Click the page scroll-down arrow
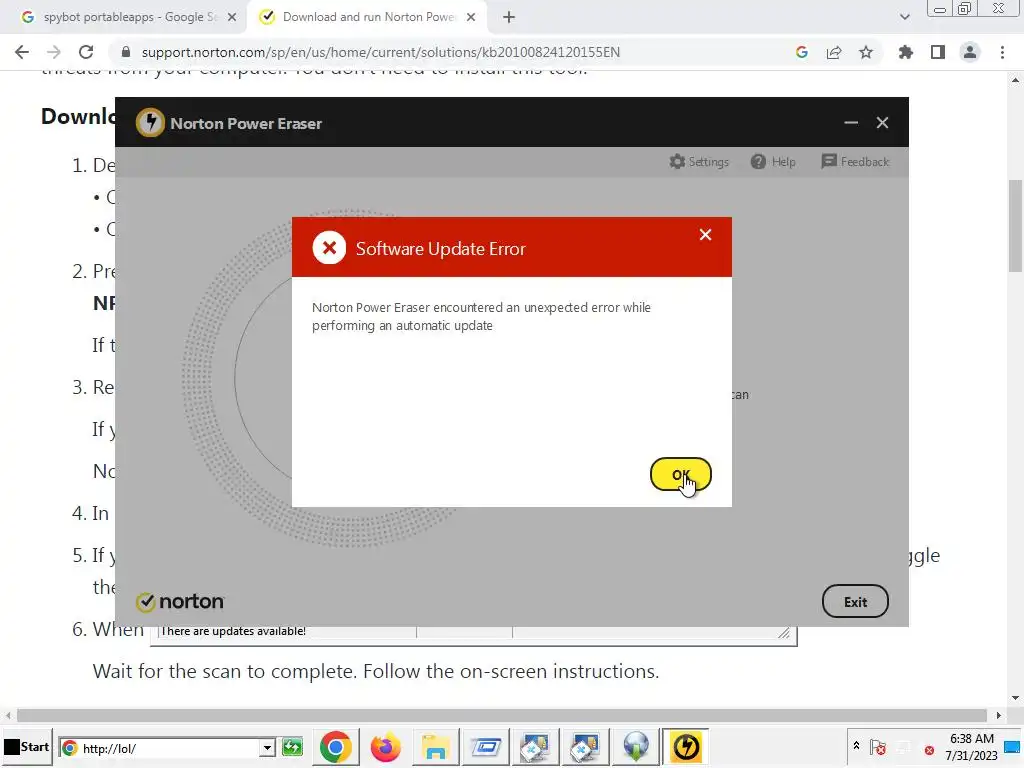The width and height of the screenshot is (1024, 768). pyautogui.click(x=1016, y=698)
